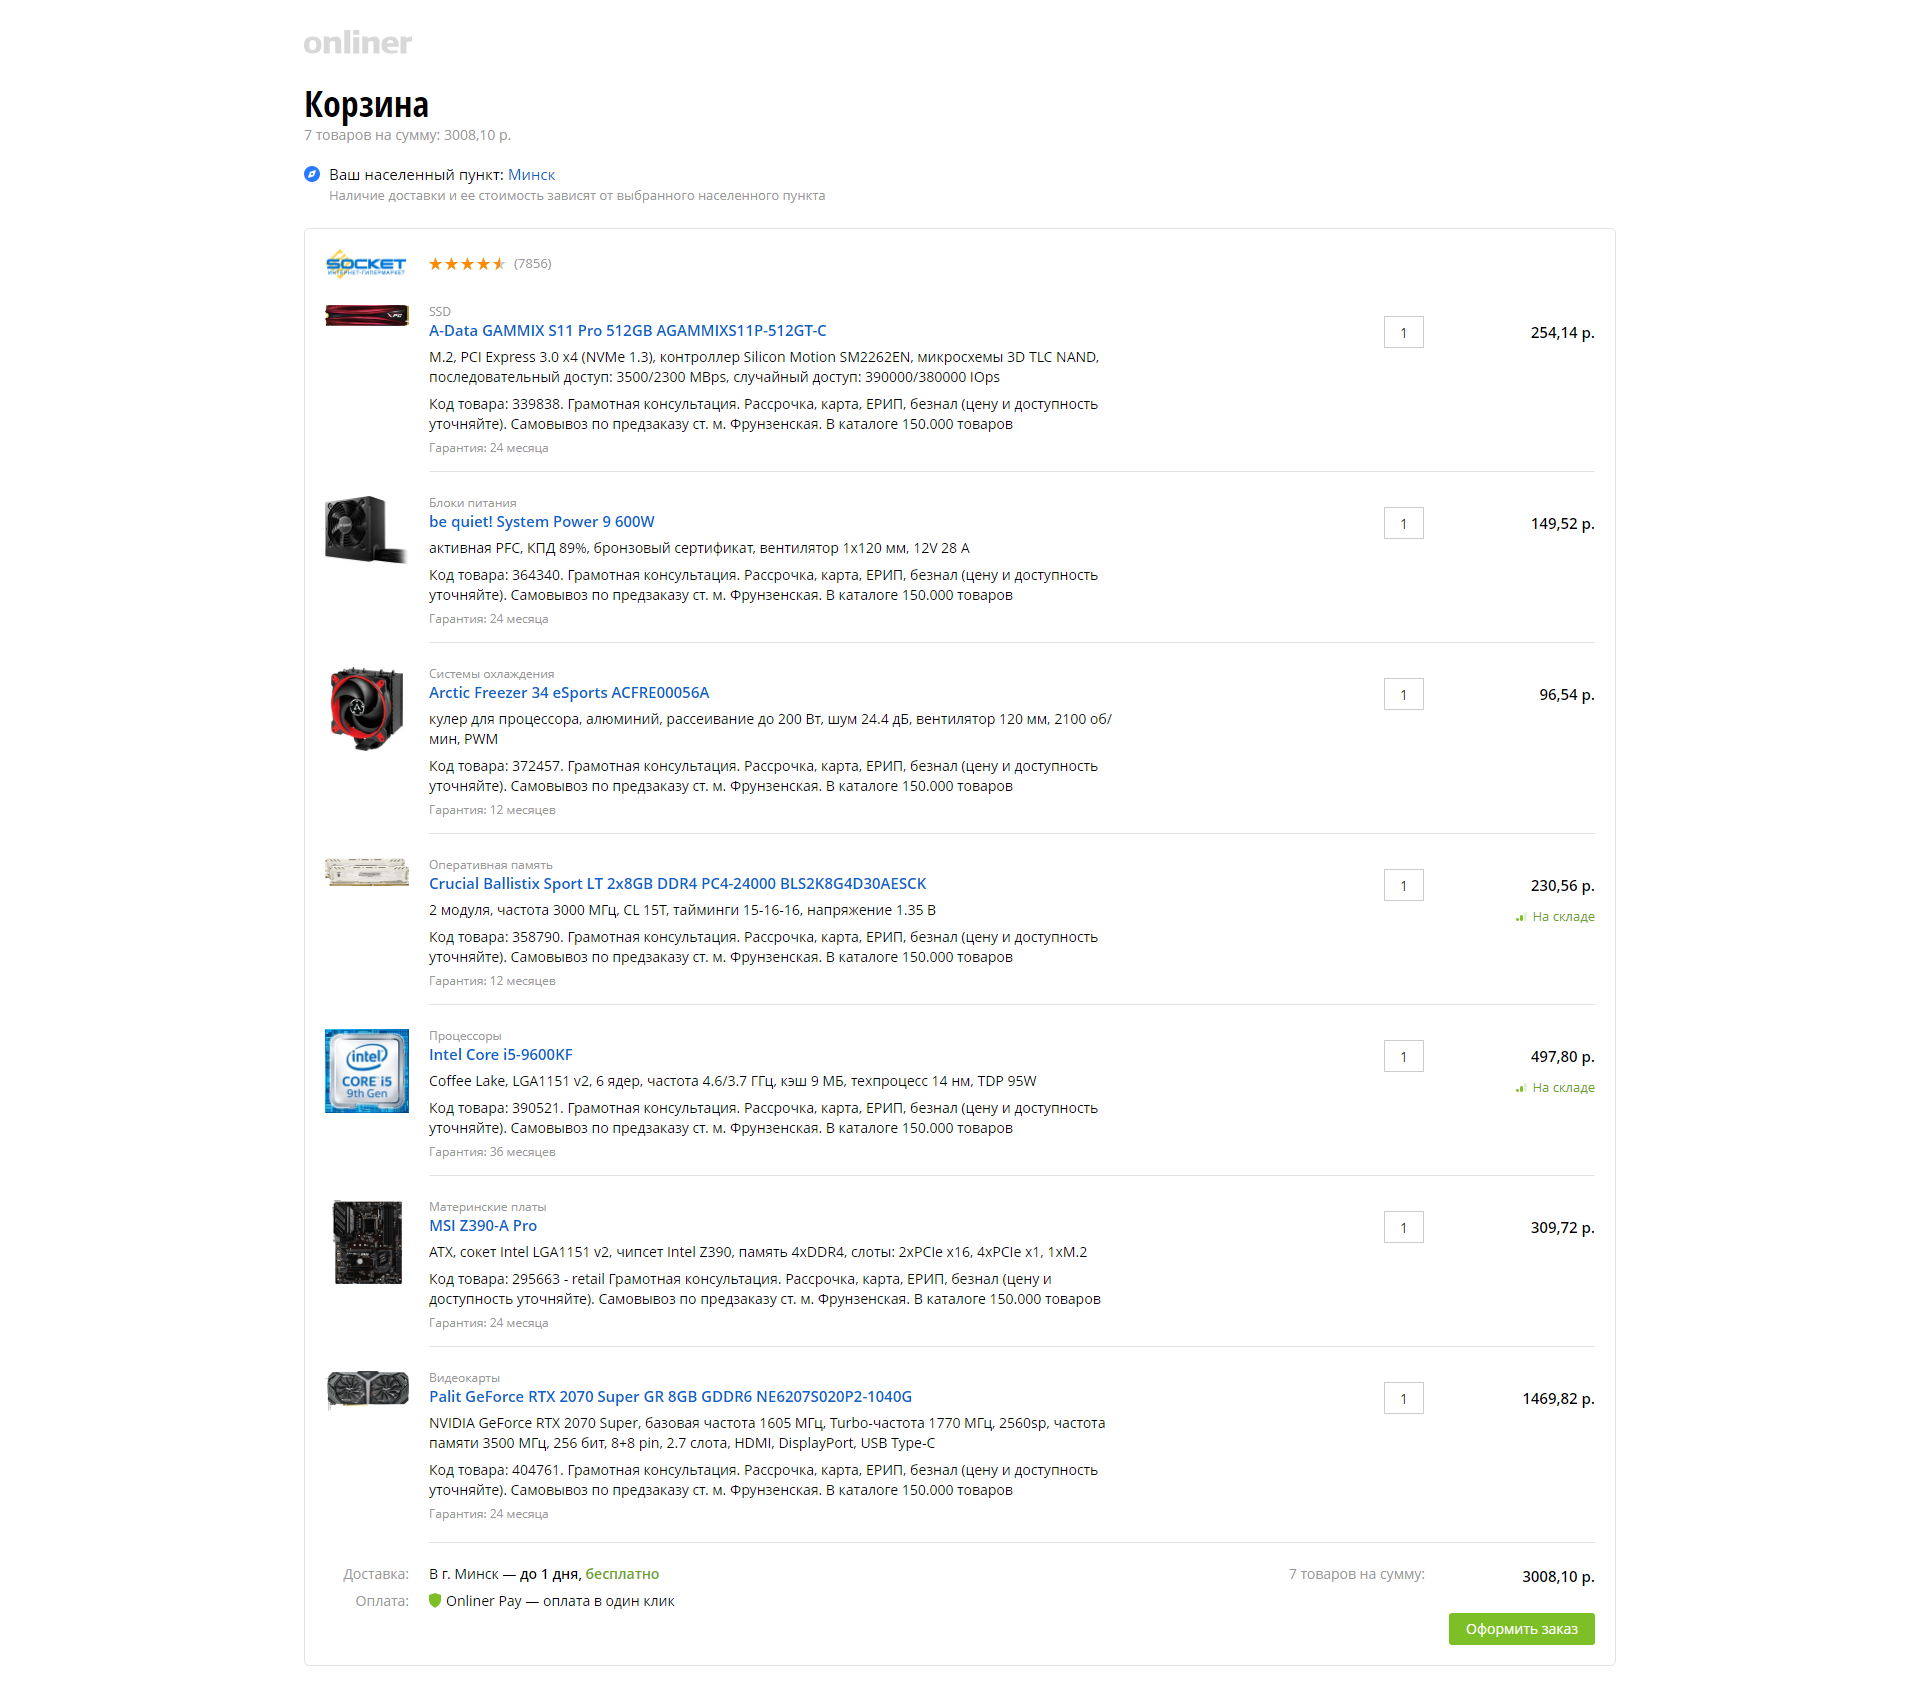Open the A-Data GAMMIX SSD thumbnail

click(367, 316)
